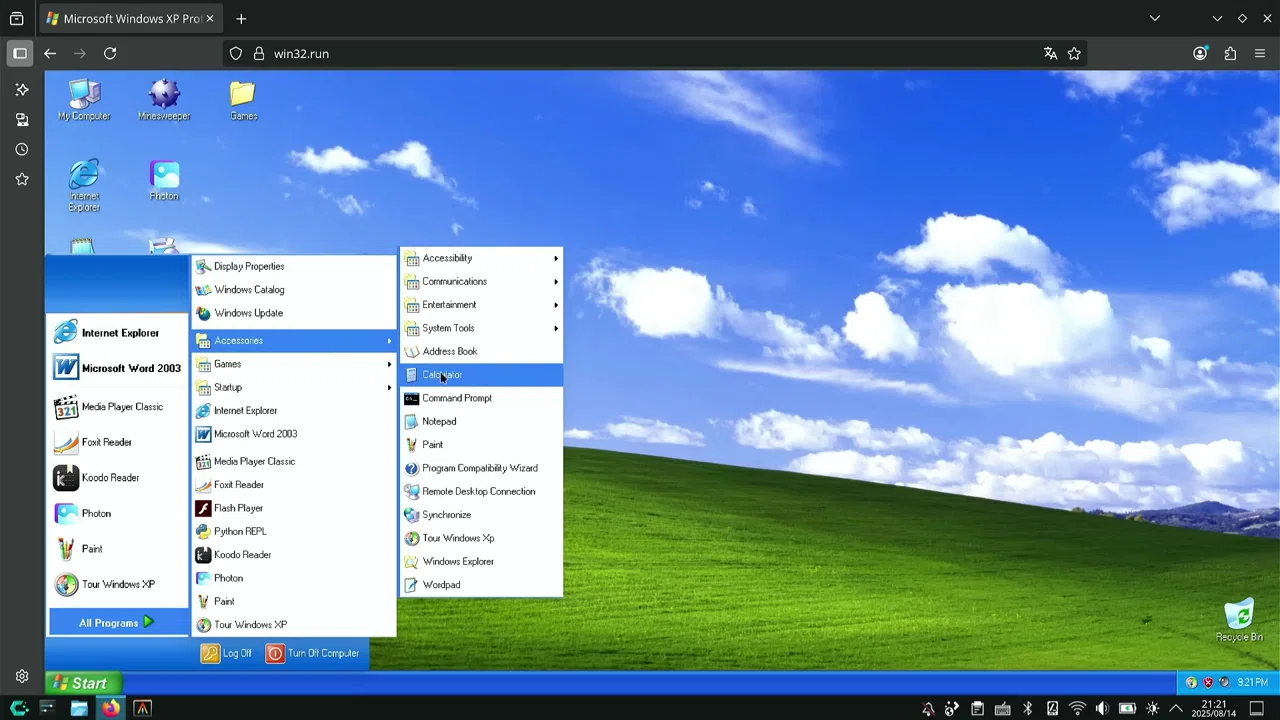The width and height of the screenshot is (1280, 720).
Task: Expand the System Tools submenu
Action: pos(481,328)
